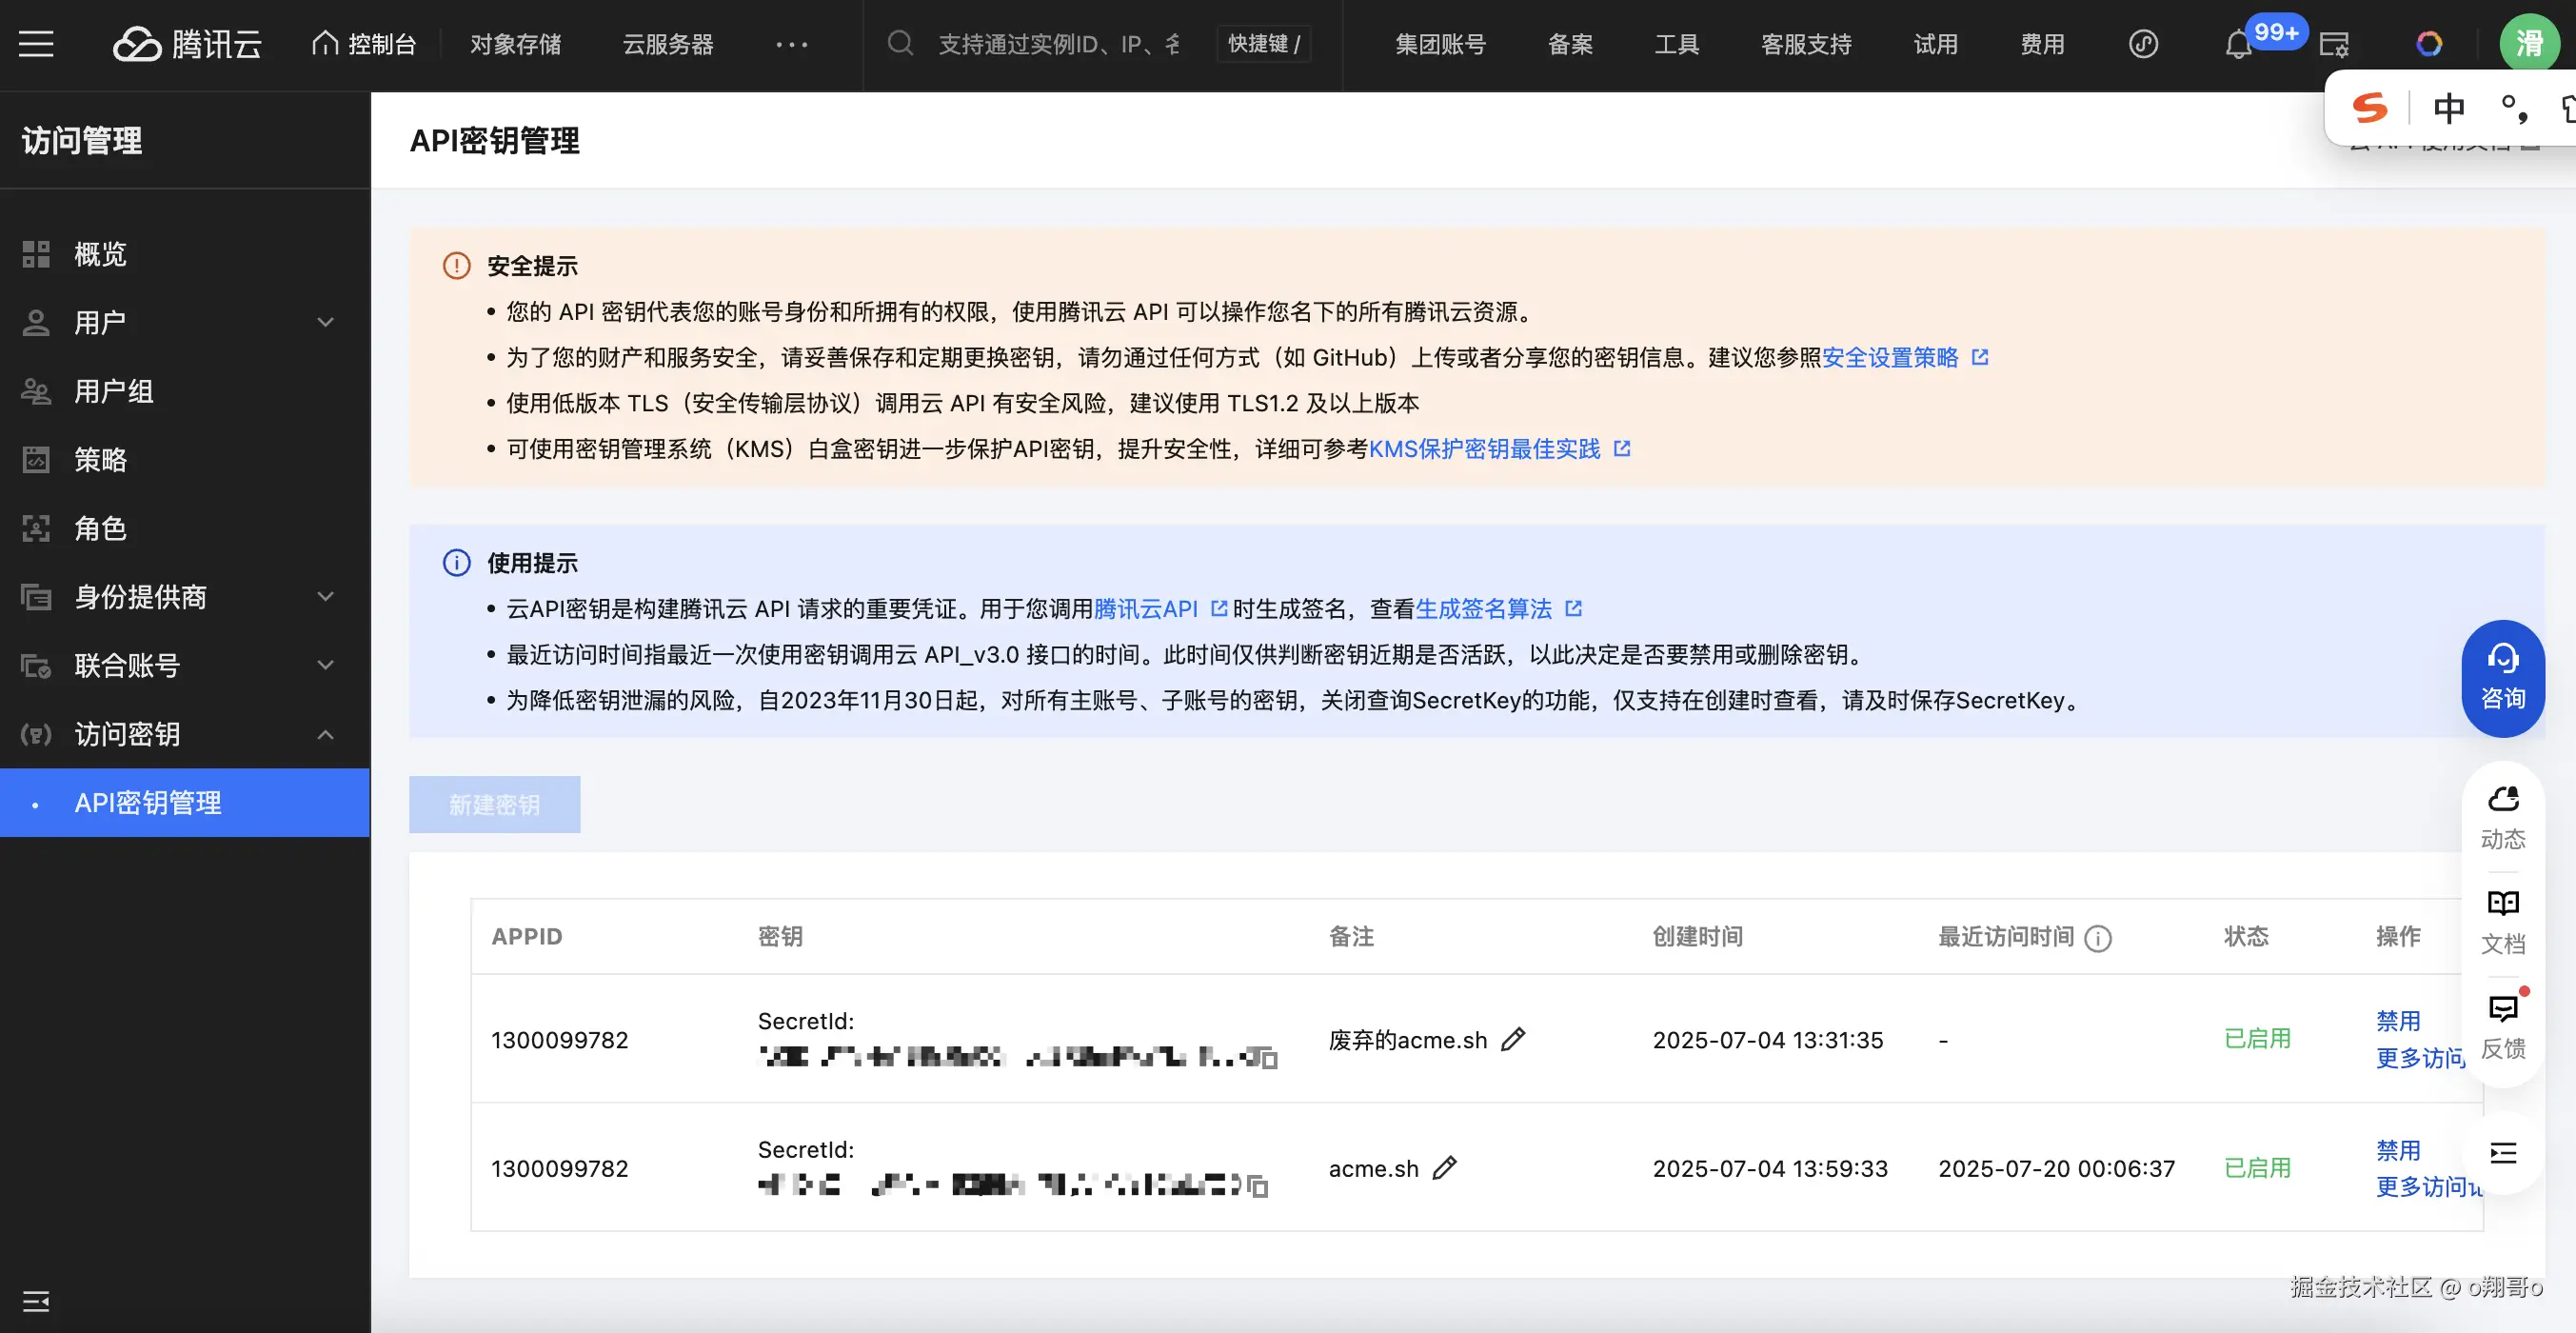
Task: Click the notification bell icon
Action: point(2238,46)
